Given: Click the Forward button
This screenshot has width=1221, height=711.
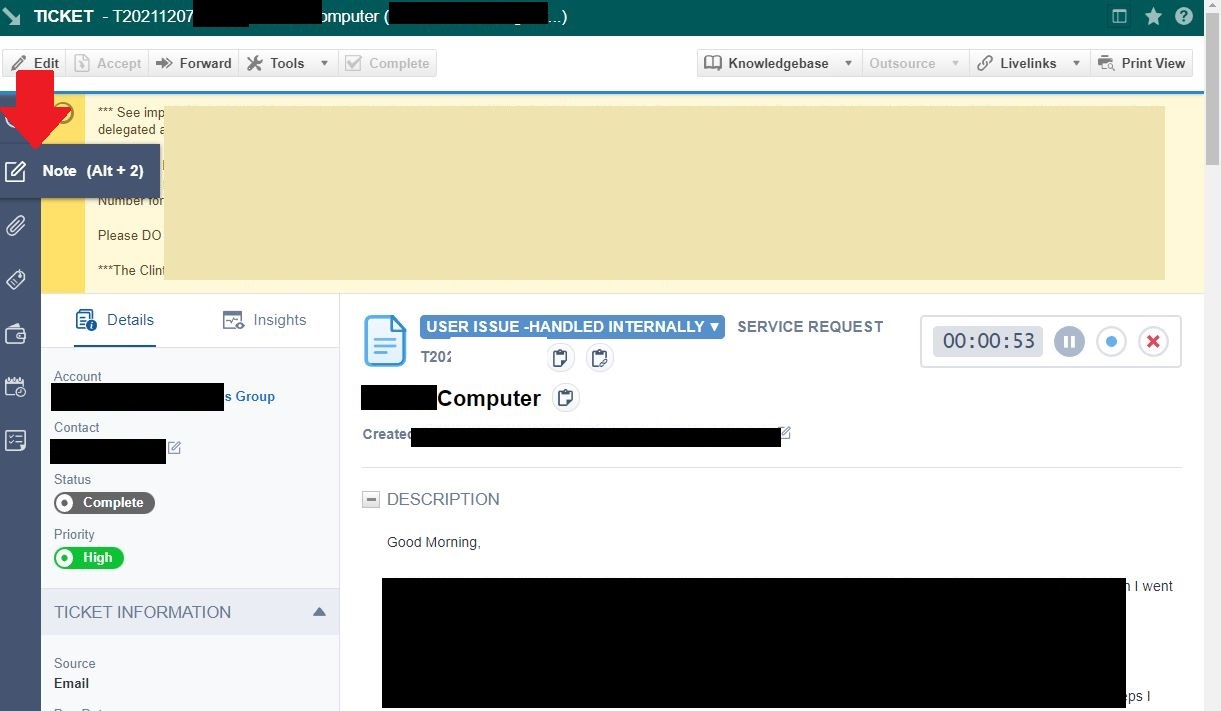Looking at the screenshot, I should 194,63.
